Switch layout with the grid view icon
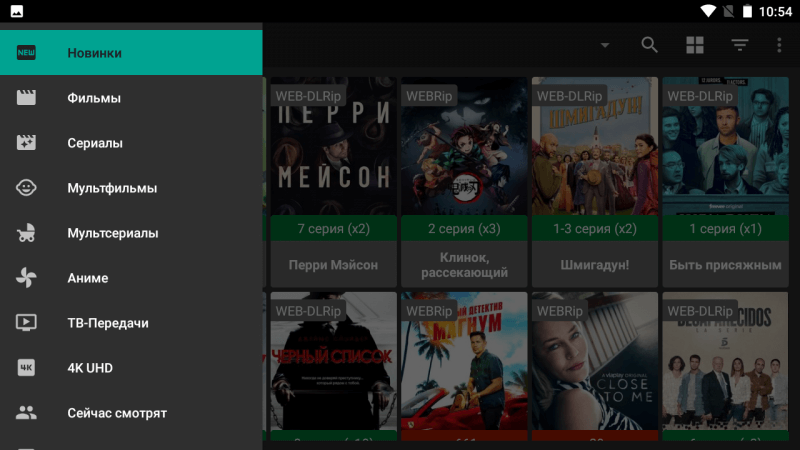The image size is (800, 450). click(x=694, y=45)
